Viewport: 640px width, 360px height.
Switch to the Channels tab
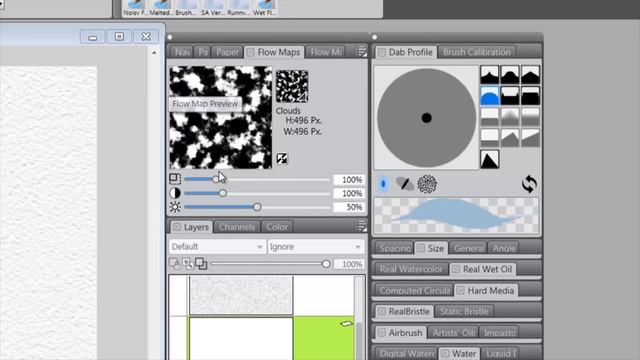point(237,227)
